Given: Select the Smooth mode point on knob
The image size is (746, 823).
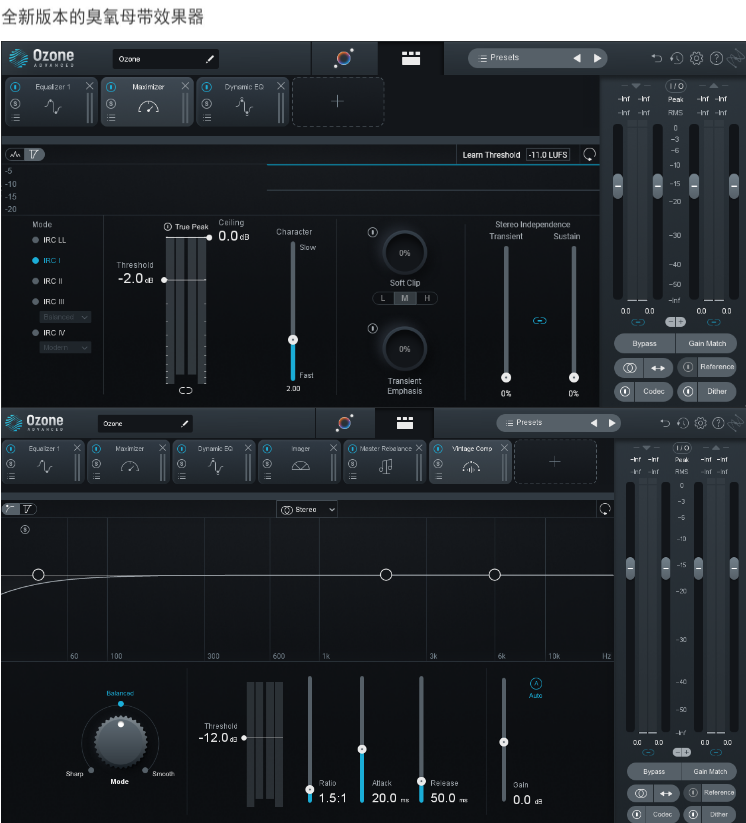Looking at the screenshot, I should pyautogui.click(x=145, y=770).
